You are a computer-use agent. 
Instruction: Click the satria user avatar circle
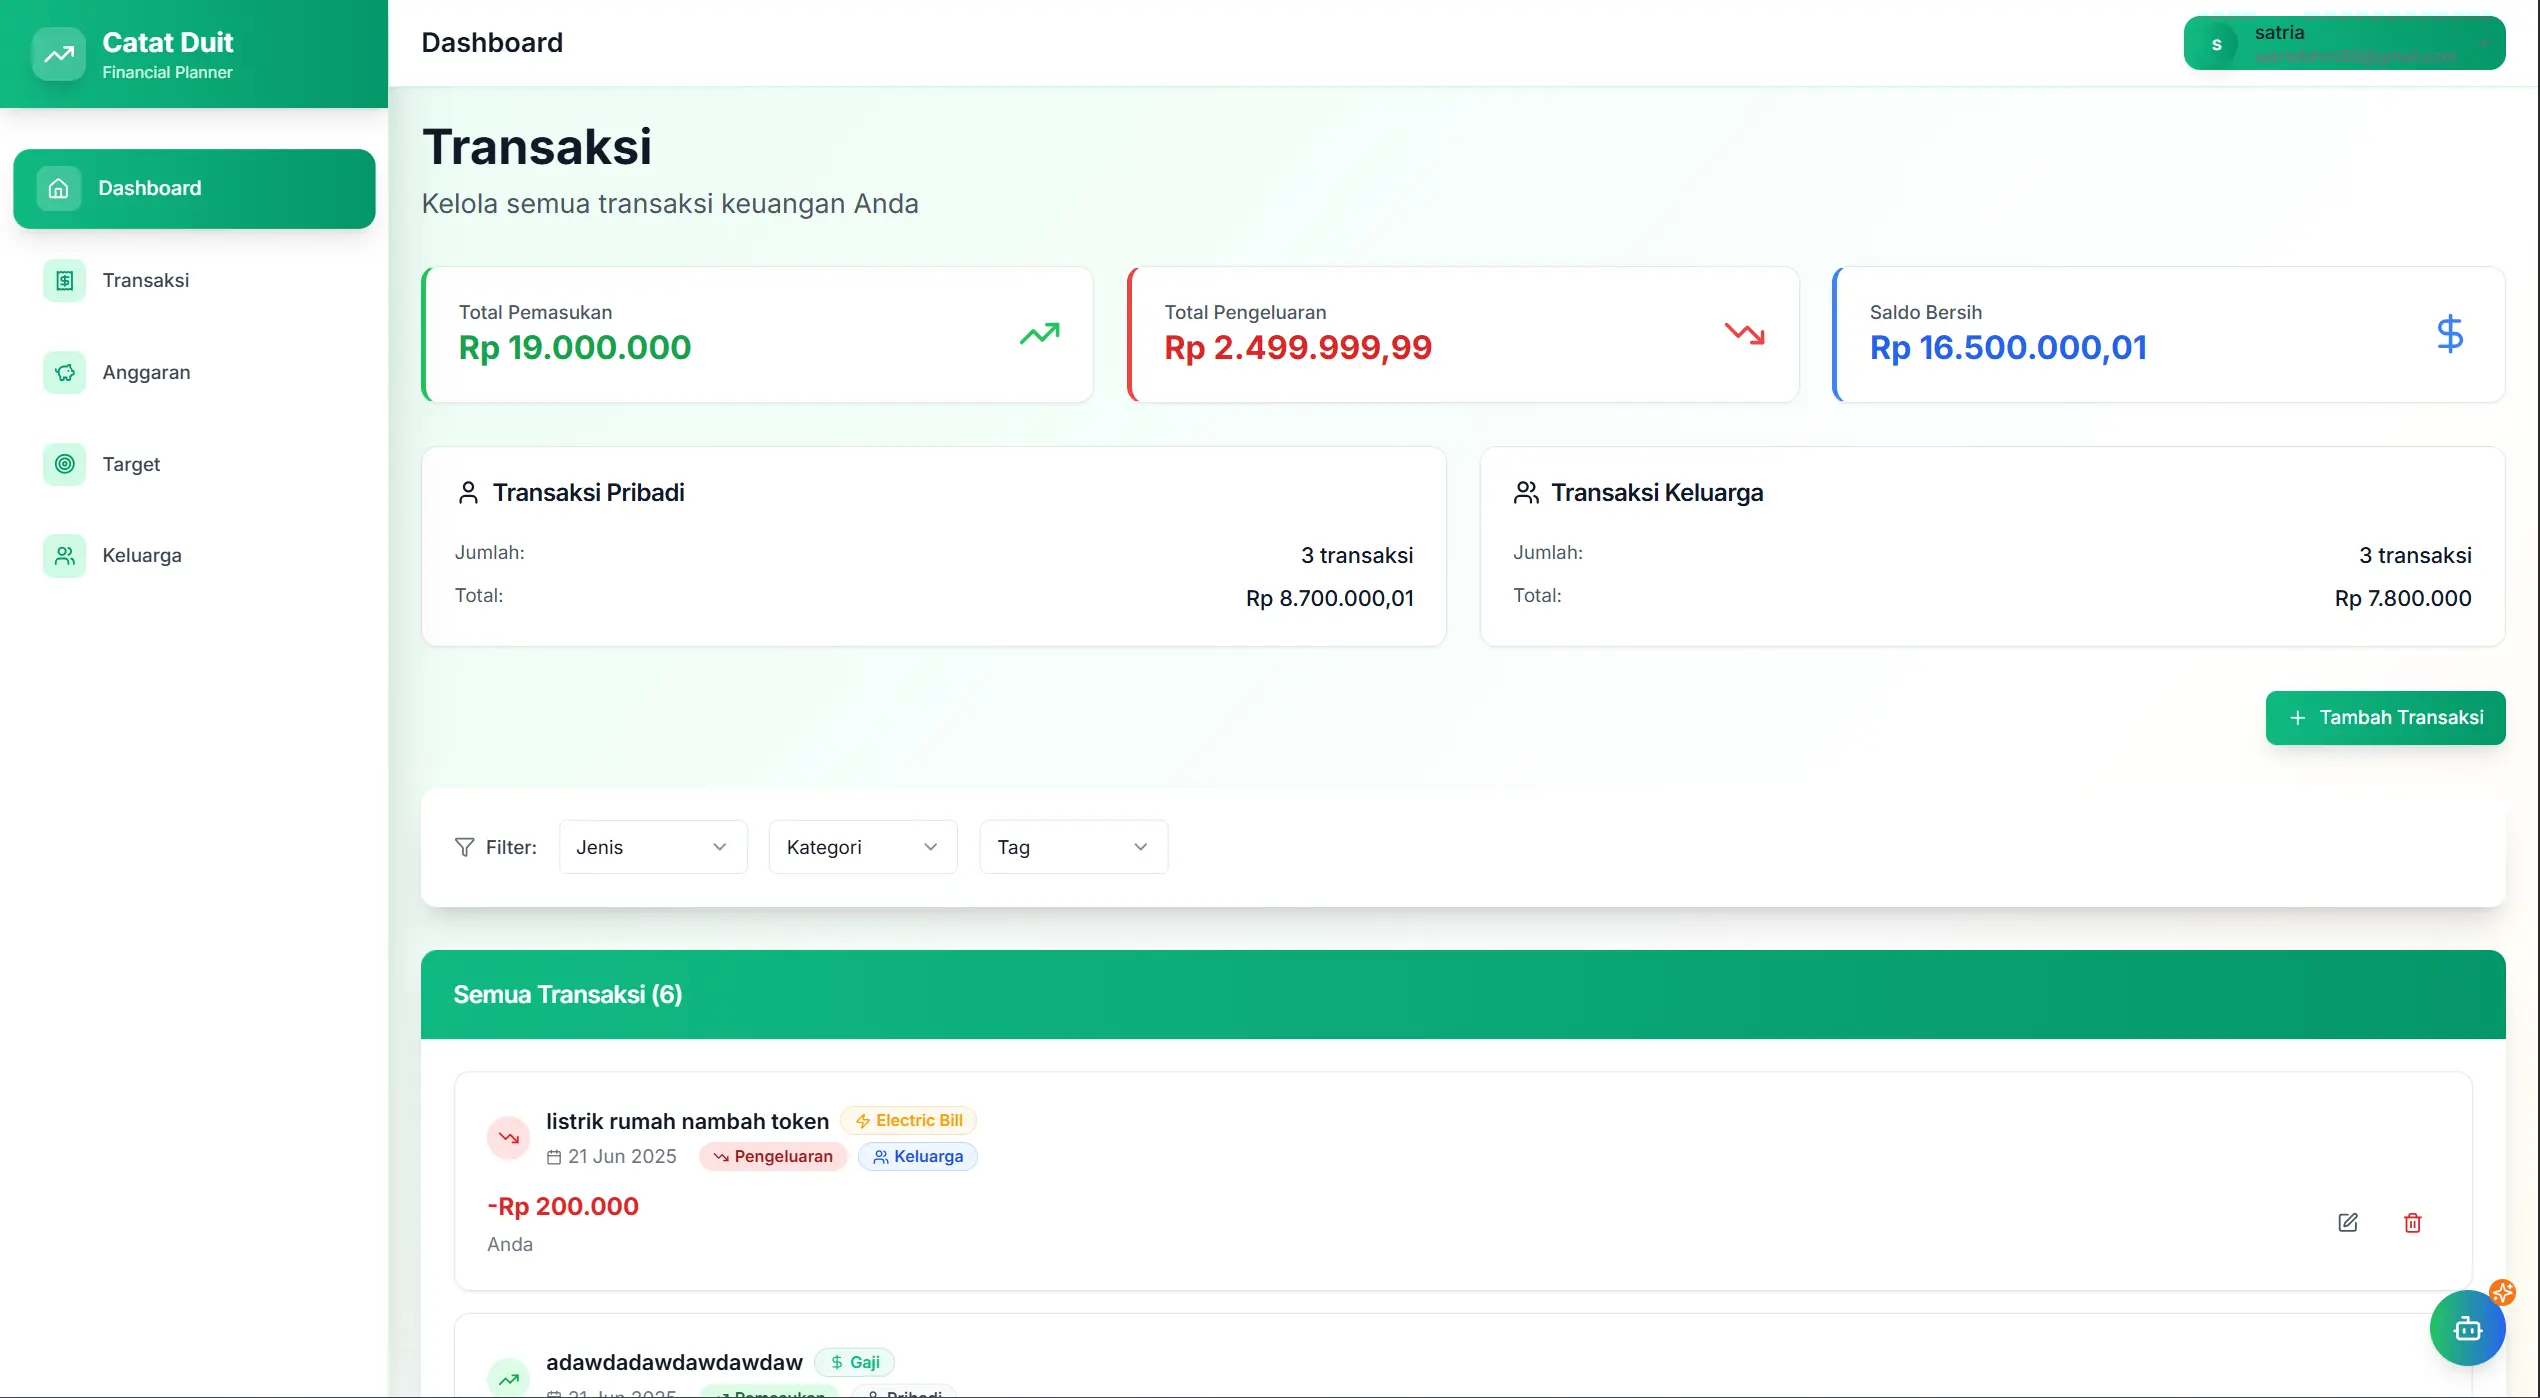click(x=2217, y=44)
